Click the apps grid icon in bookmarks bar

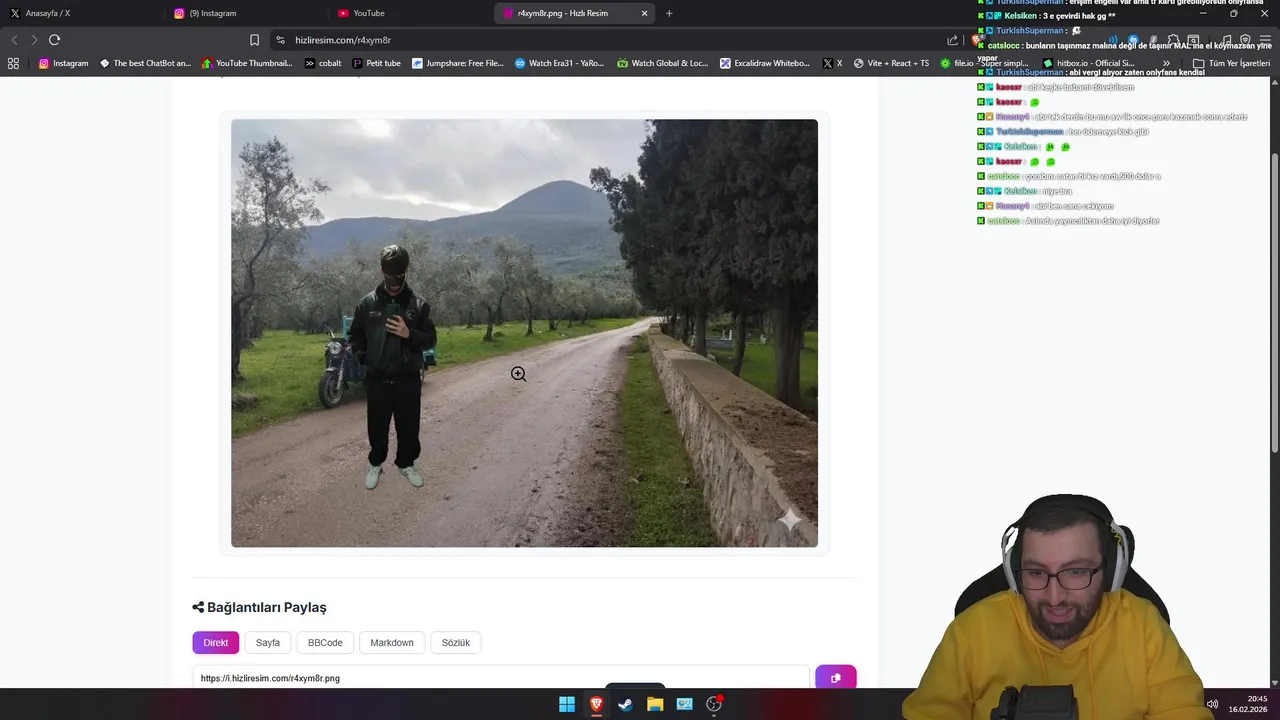pos(13,63)
